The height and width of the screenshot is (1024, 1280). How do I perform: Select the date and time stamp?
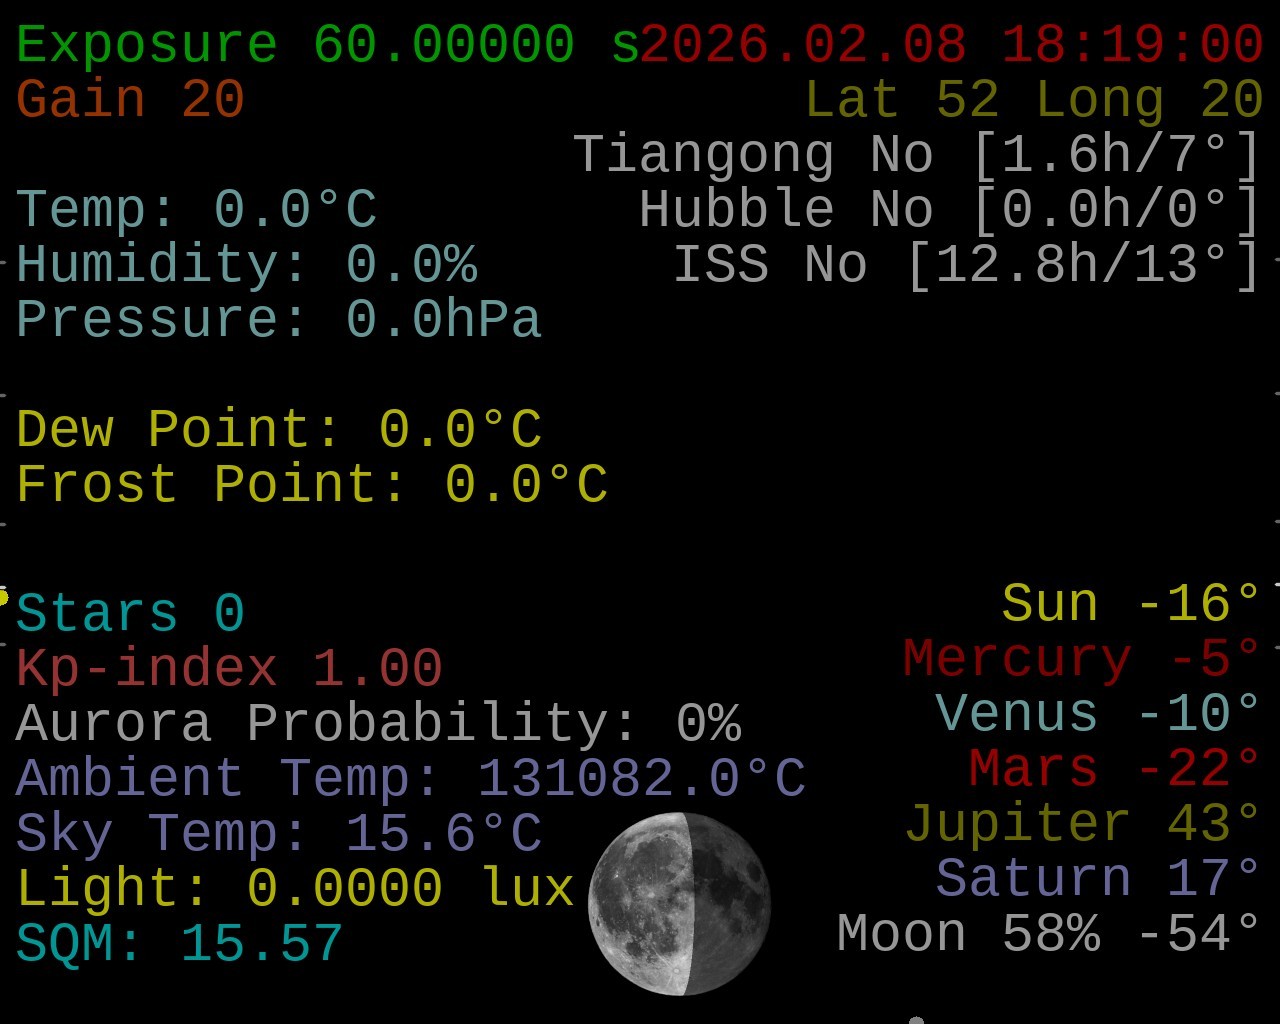pyautogui.click(x=951, y=45)
